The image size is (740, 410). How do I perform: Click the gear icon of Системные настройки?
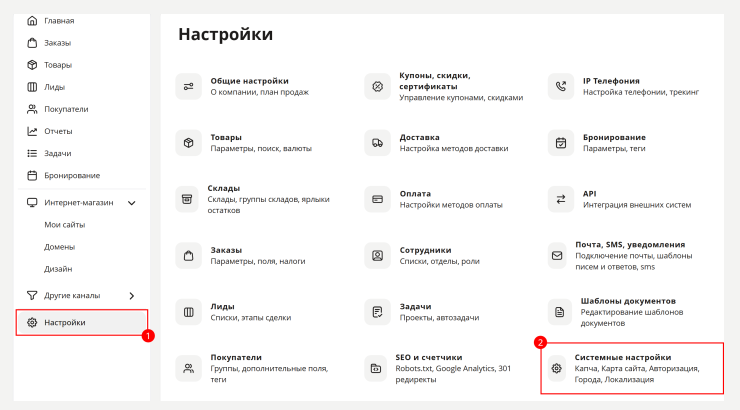[557, 368]
